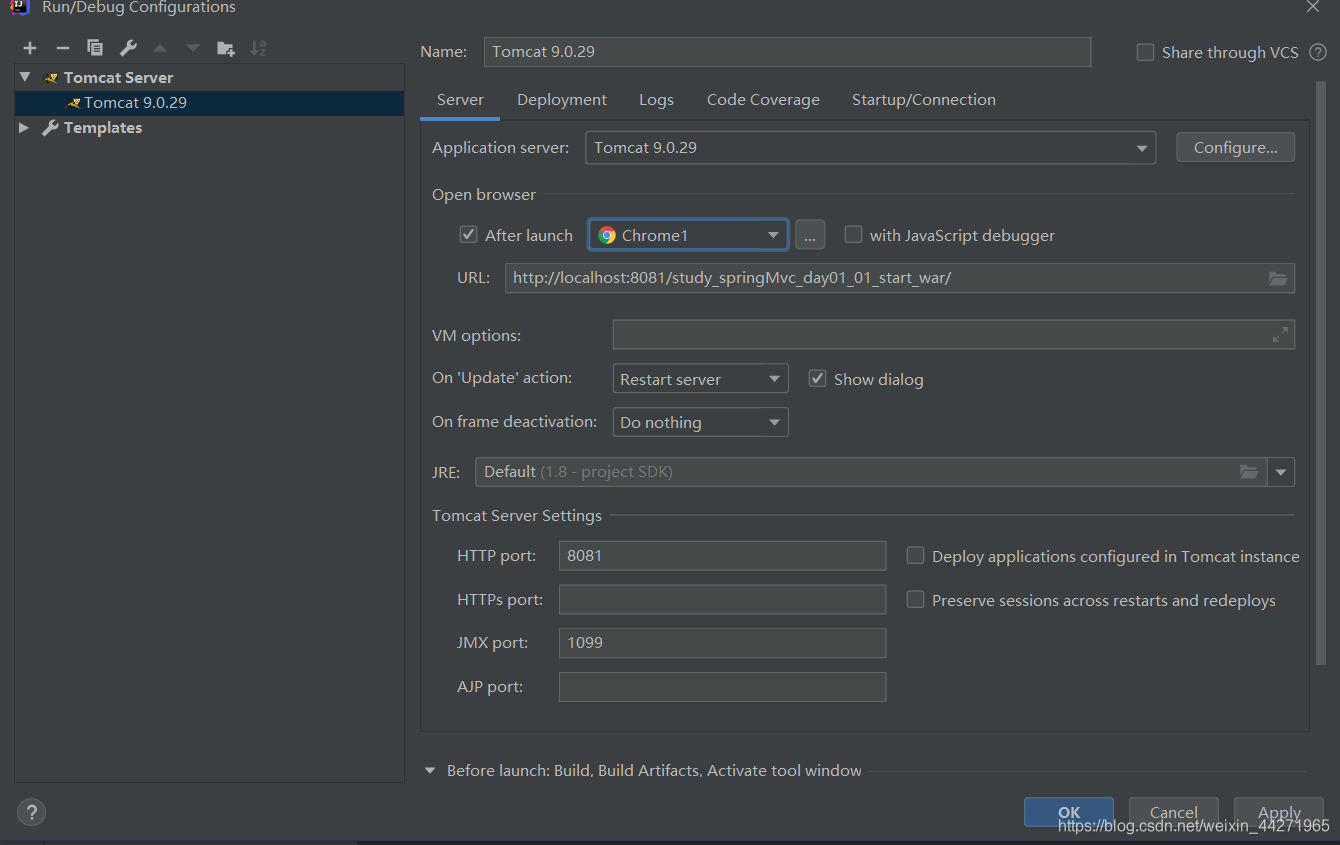Click the Configure... button
This screenshot has height=845, width=1340.
pyautogui.click(x=1235, y=148)
